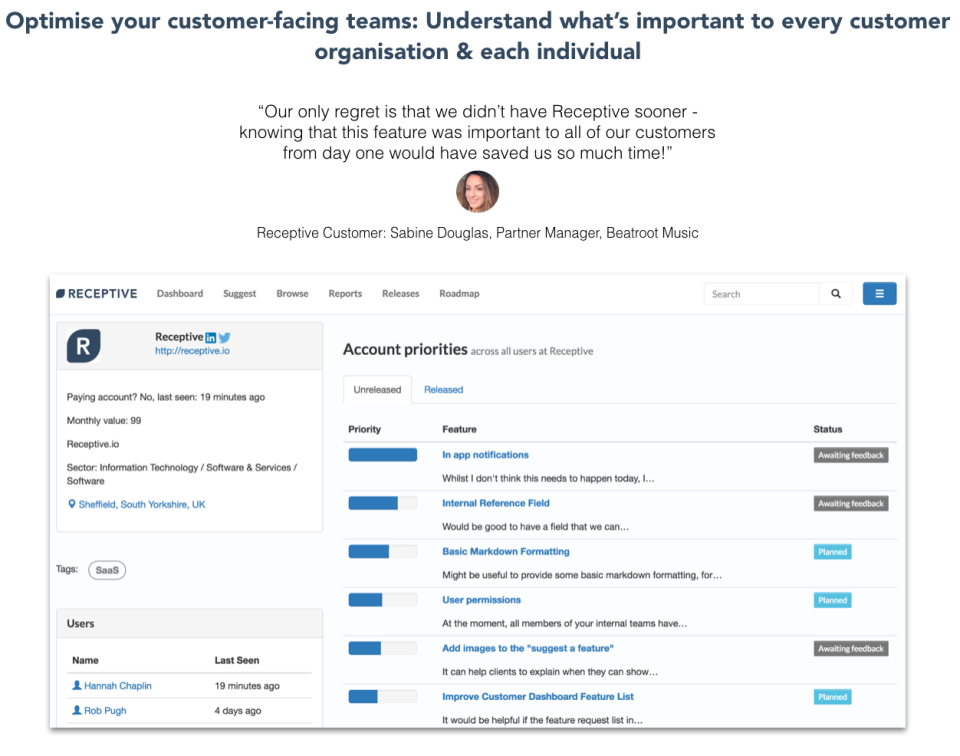This screenshot has height=756, width=960.
Task: Click Planned badge for Improve Customer Dashboard
Action: click(833, 697)
